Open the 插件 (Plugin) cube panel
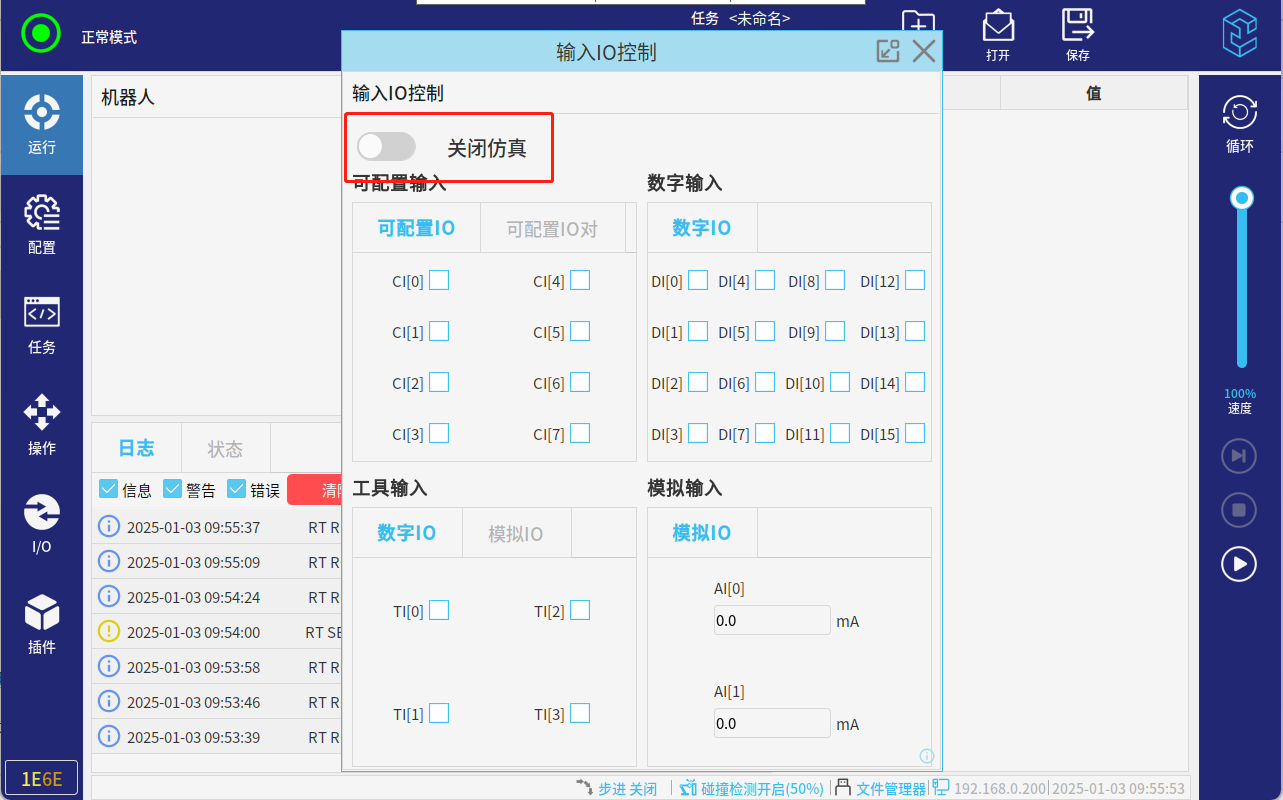This screenshot has height=800, width=1283. pyautogui.click(x=41, y=624)
